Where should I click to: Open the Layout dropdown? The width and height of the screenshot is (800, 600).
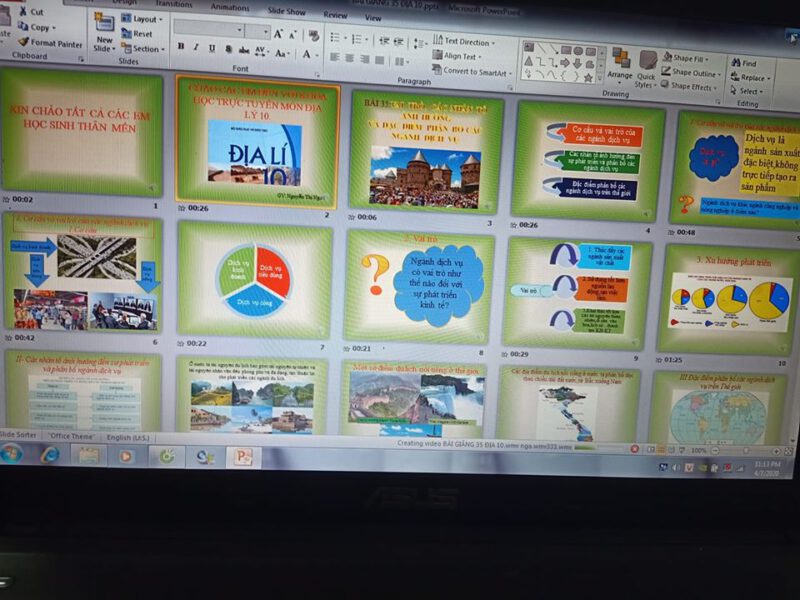click(x=140, y=18)
